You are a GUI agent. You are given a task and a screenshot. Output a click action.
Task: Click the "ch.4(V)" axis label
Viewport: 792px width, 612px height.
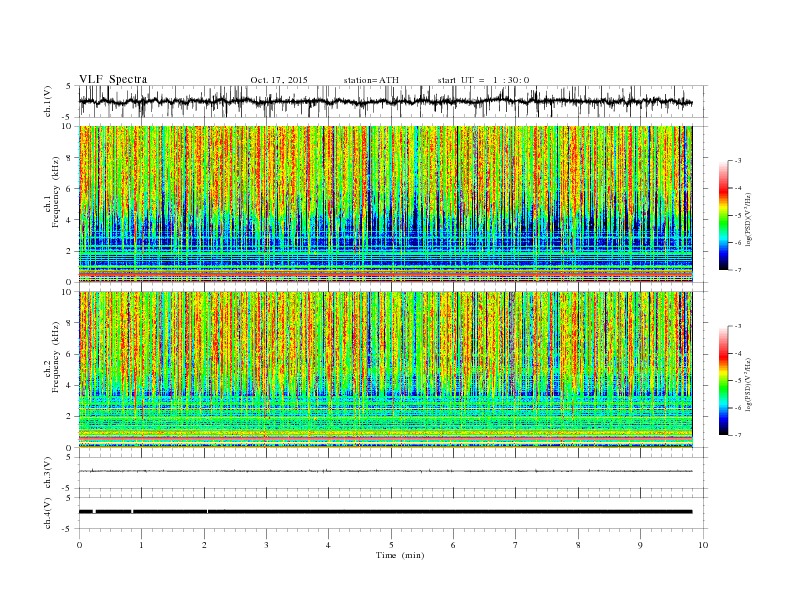[48, 513]
